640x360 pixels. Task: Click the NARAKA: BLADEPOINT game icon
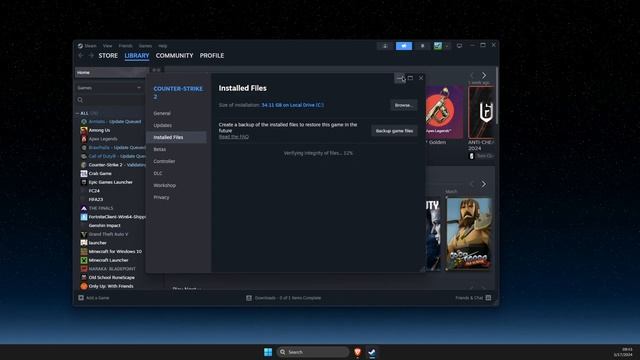[x=84, y=269]
